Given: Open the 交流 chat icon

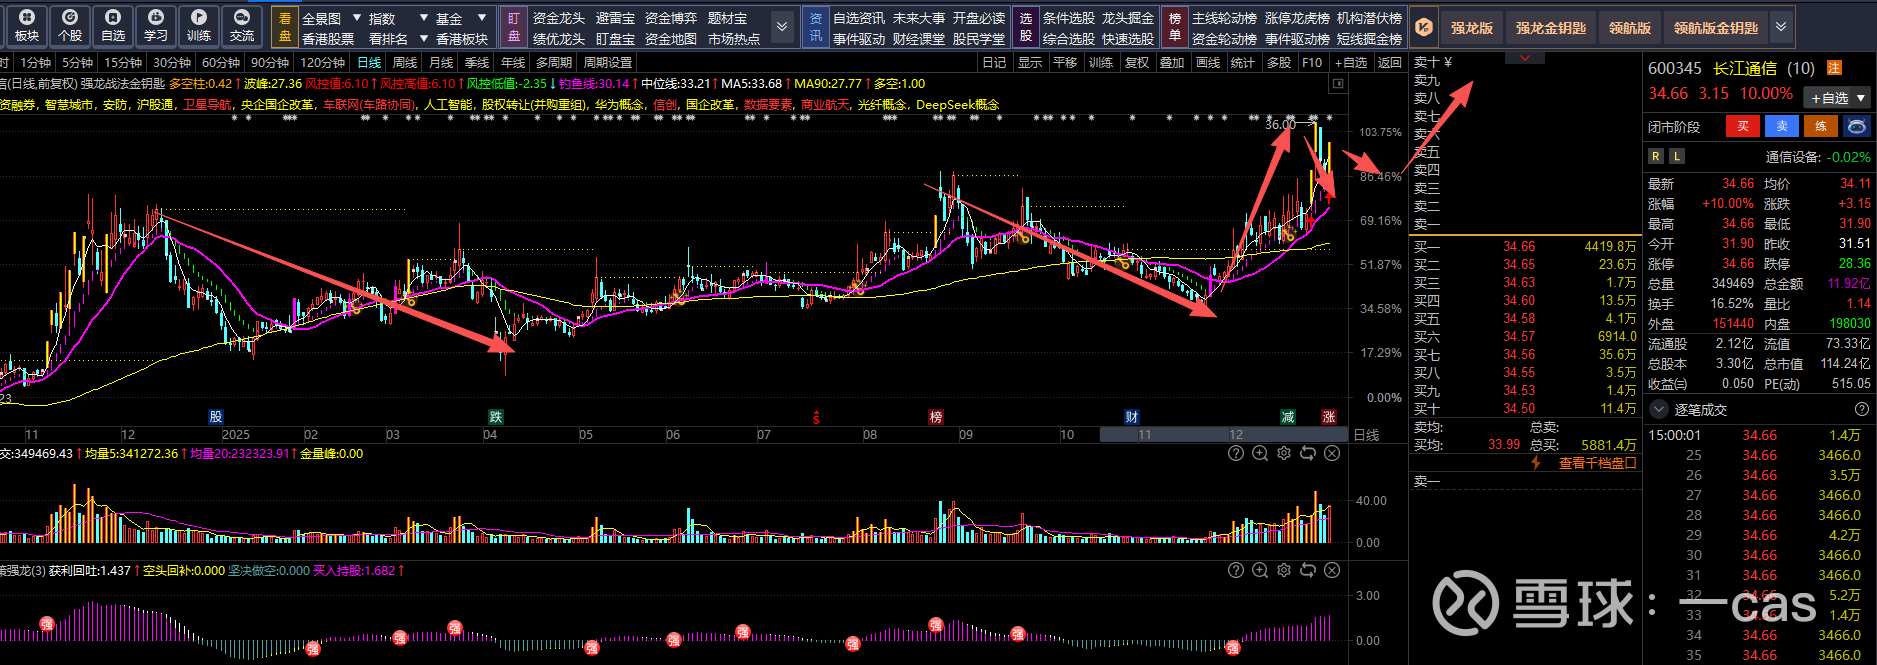Looking at the screenshot, I should pyautogui.click(x=242, y=25).
